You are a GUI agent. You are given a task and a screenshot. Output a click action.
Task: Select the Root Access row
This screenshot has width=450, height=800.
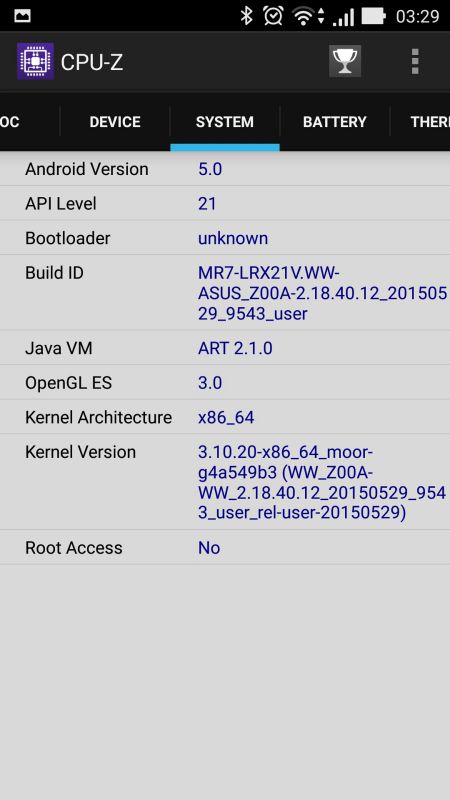225,547
